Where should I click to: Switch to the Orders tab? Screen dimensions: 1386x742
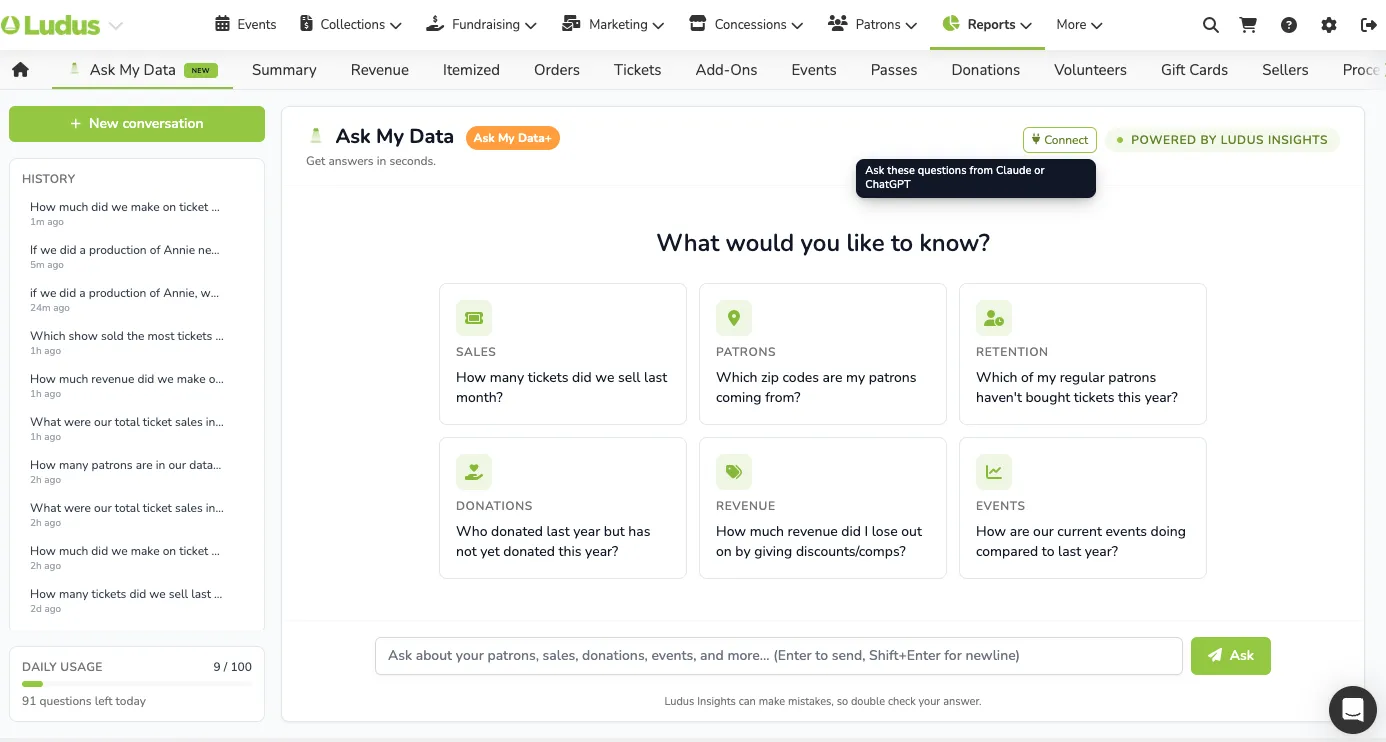tap(557, 70)
